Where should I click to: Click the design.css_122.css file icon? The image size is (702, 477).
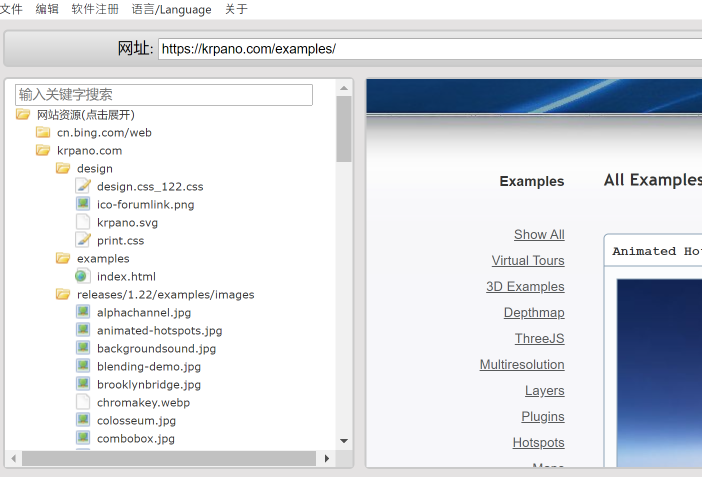(x=84, y=186)
